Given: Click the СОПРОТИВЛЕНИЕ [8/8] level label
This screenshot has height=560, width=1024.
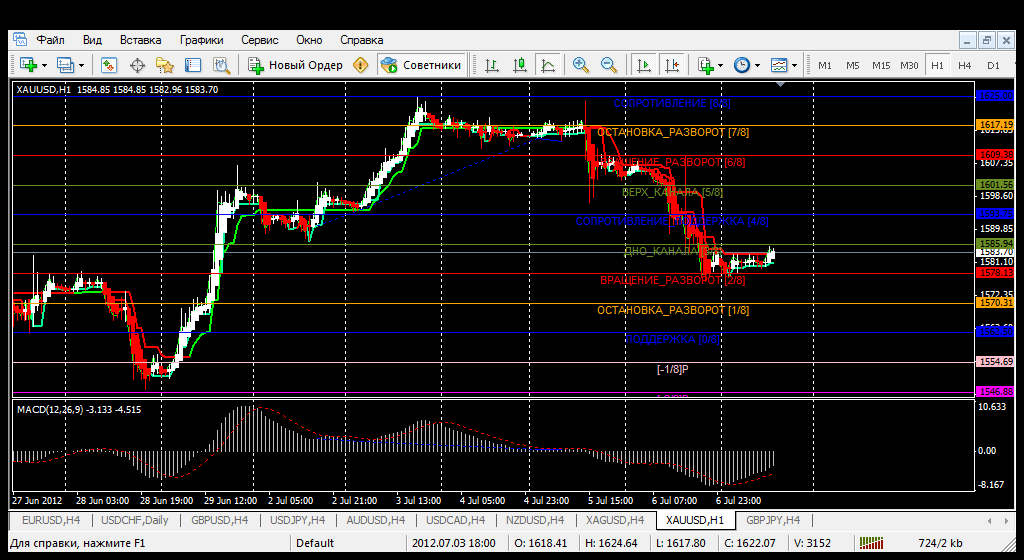Looking at the screenshot, I should tap(672, 103).
